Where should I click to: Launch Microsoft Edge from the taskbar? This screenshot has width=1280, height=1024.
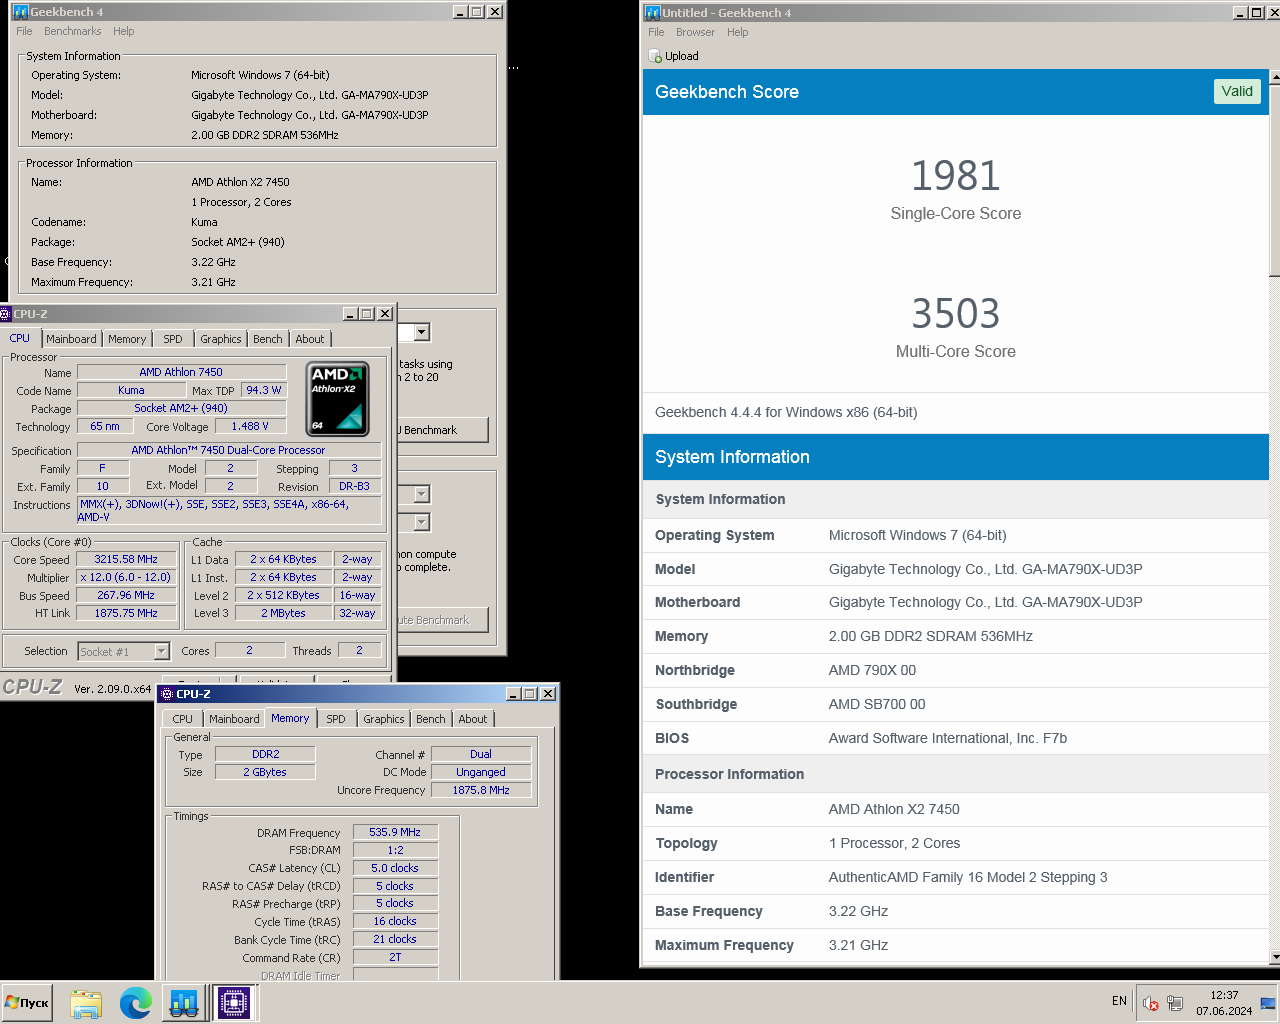pyautogui.click(x=135, y=1003)
